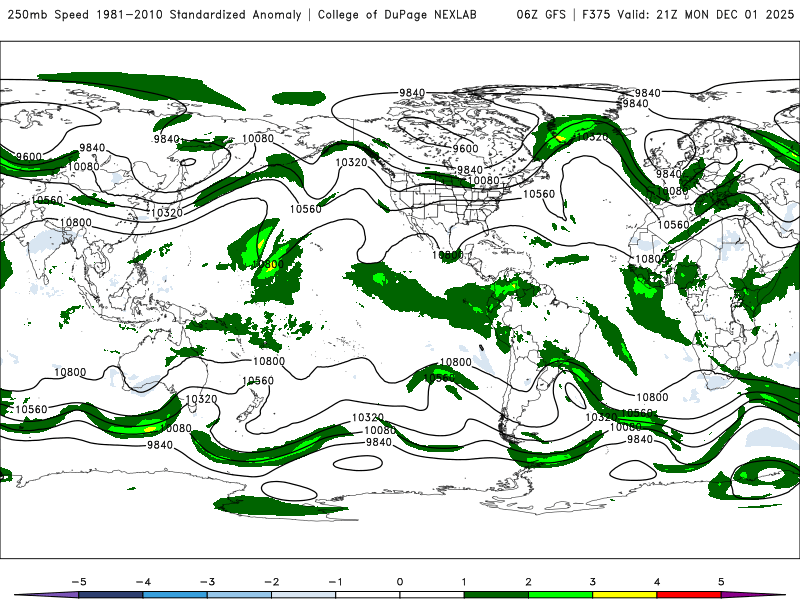Click the 9600 contour label over northern Canada
The image size is (800, 600).
click(x=465, y=148)
